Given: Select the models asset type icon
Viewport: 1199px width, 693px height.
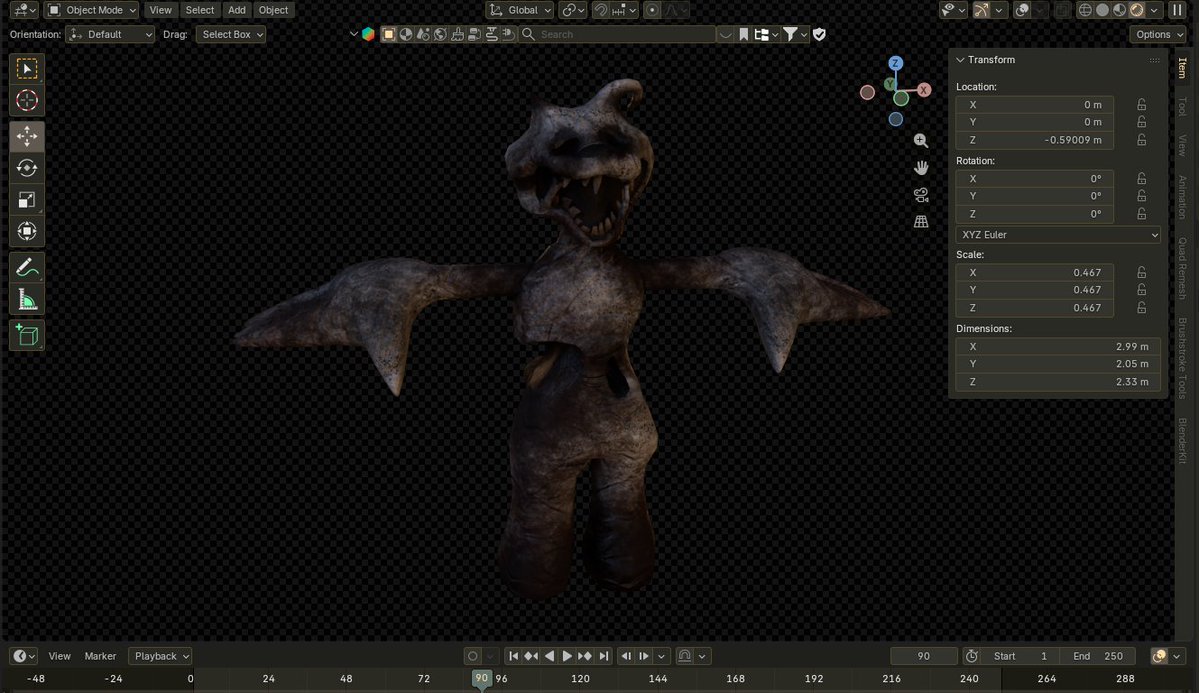Looking at the screenshot, I should pyautogui.click(x=388, y=34).
